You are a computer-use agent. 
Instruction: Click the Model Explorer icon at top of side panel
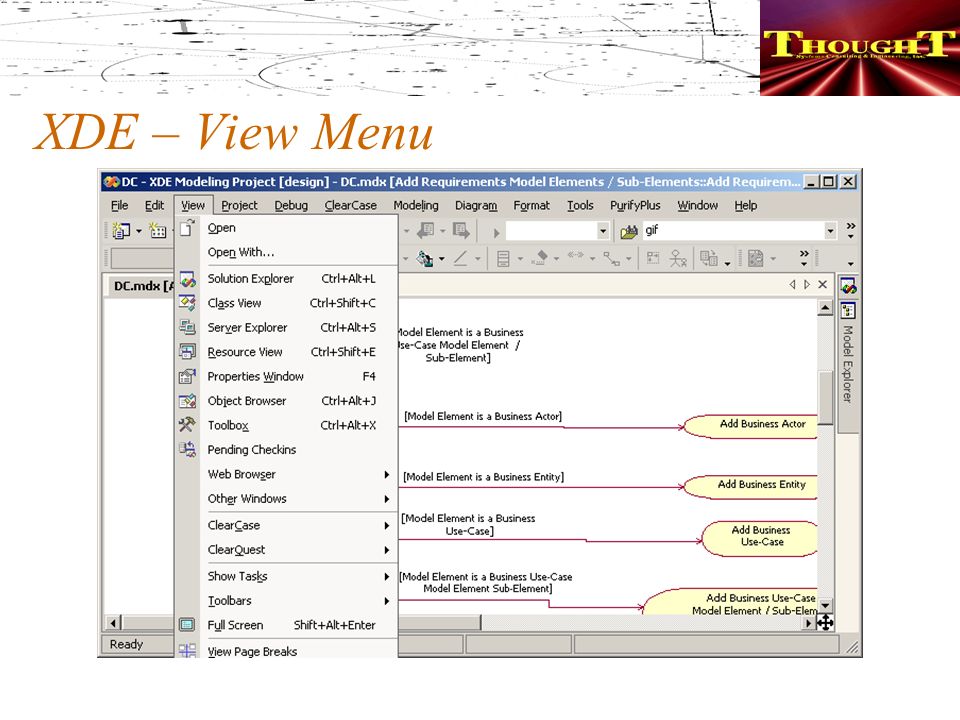click(x=848, y=286)
